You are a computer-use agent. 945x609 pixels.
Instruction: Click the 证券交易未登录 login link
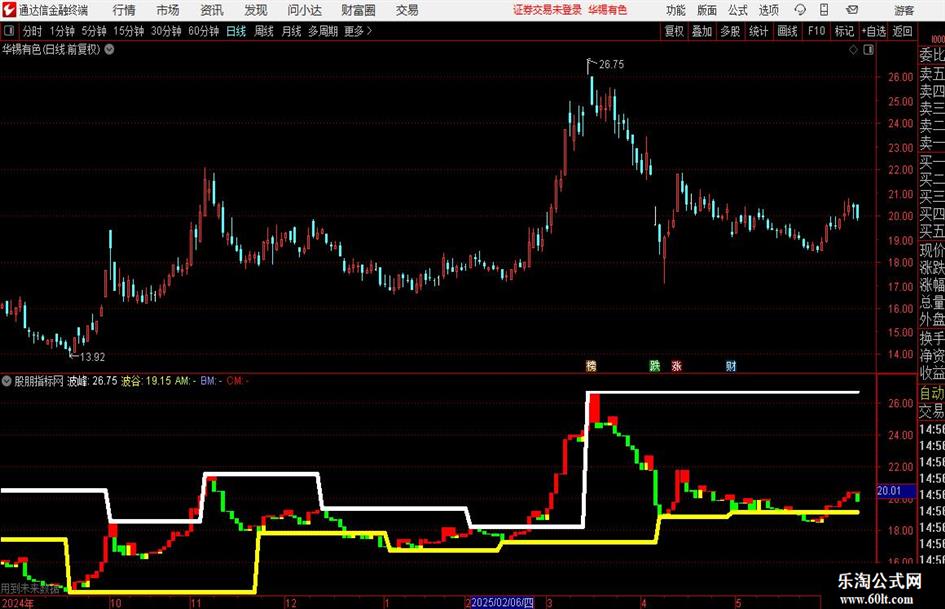click(x=547, y=10)
